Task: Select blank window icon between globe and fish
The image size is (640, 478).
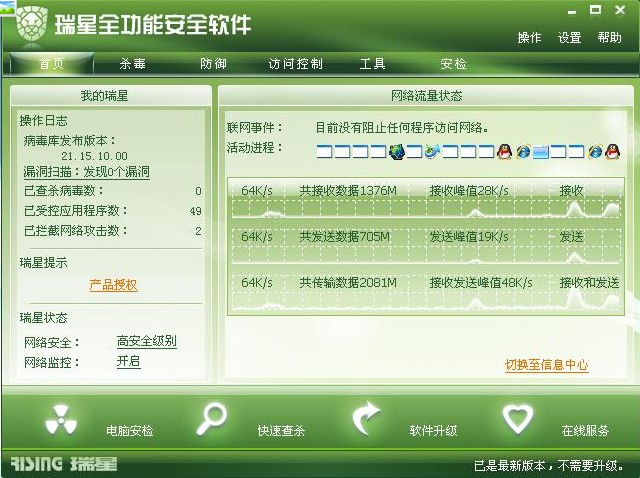Action: (414, 152)
